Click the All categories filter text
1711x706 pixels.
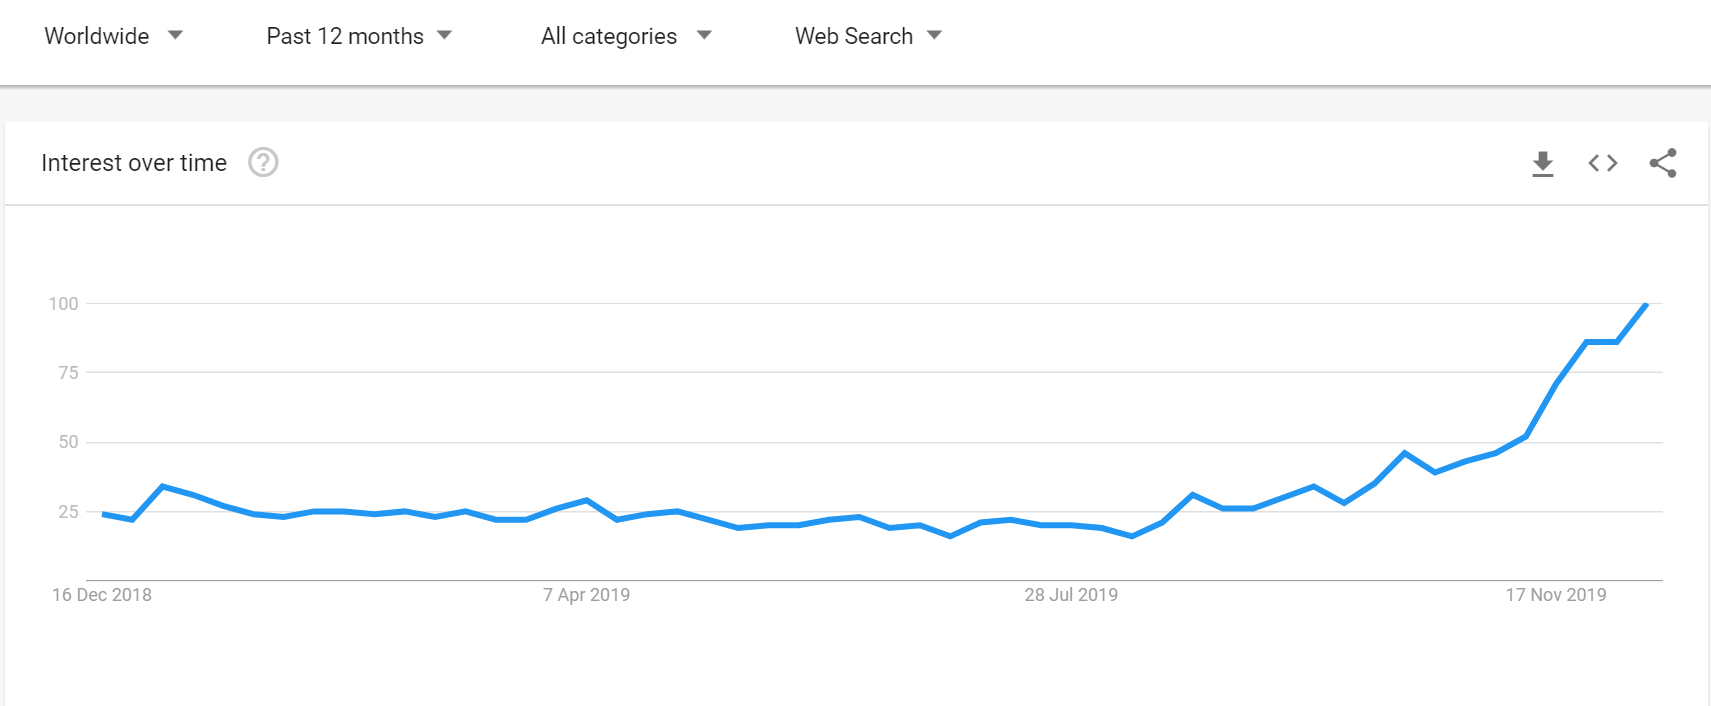(609, 36)
